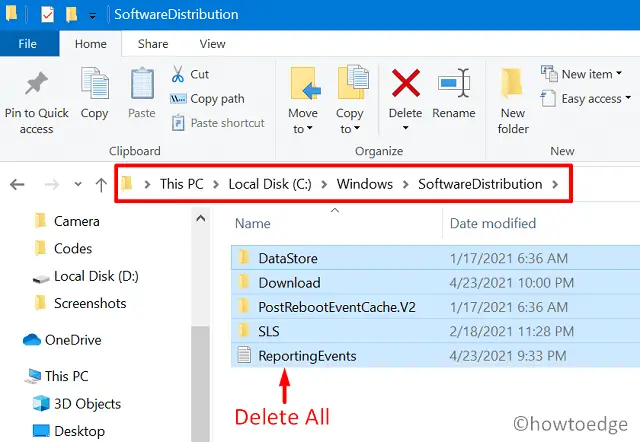
Task: Click Pin to Quick access icon
Action: coord(36,85)
